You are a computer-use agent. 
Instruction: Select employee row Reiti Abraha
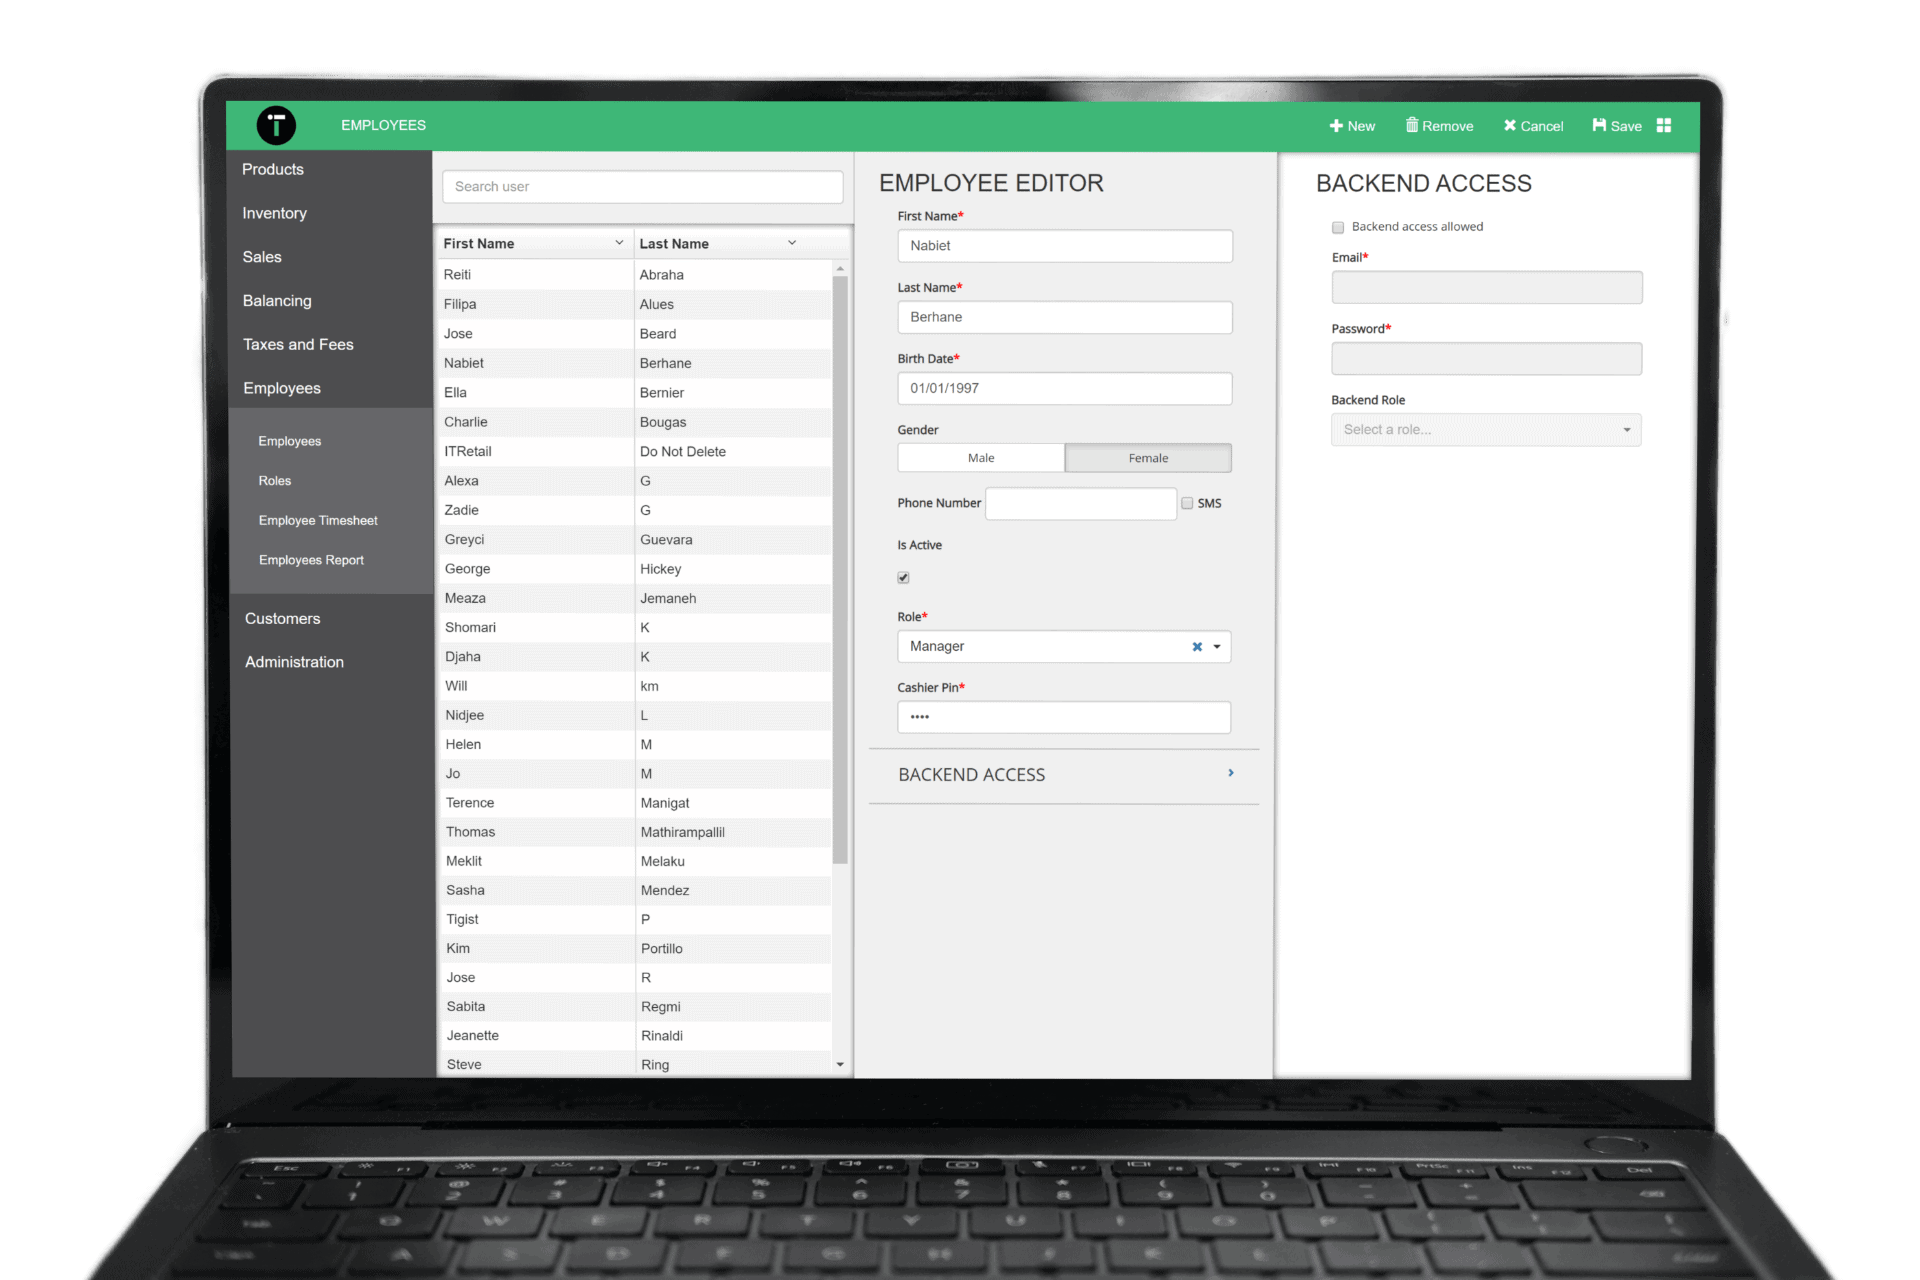coord(635,275)
